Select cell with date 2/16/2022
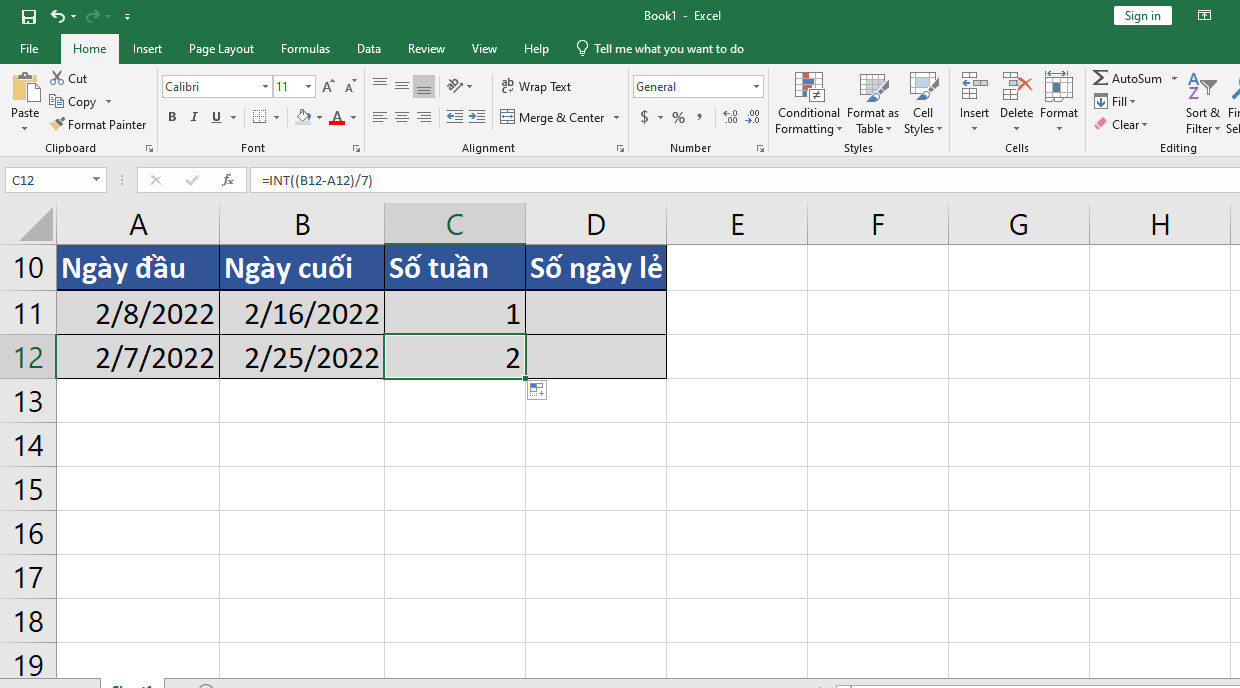This screenshot has width=1240, height=688. click(x=302, y=313)
